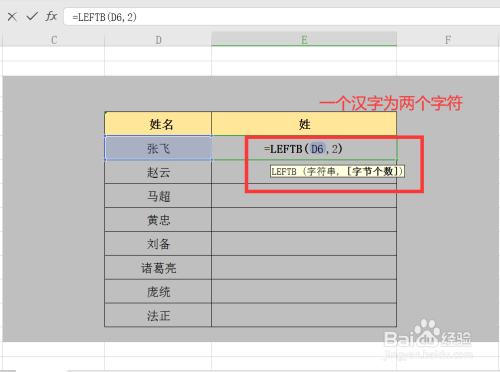
Task: Select the empty 姓 cell beside 庞统
Action: pyautogui.click(x=304, y=292)
